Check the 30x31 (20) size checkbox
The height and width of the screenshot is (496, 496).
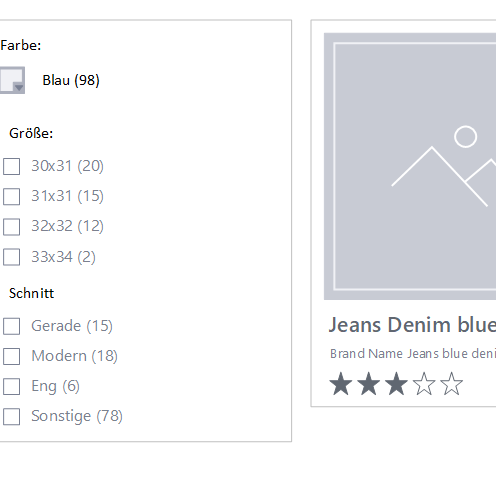tap(12, 166)
